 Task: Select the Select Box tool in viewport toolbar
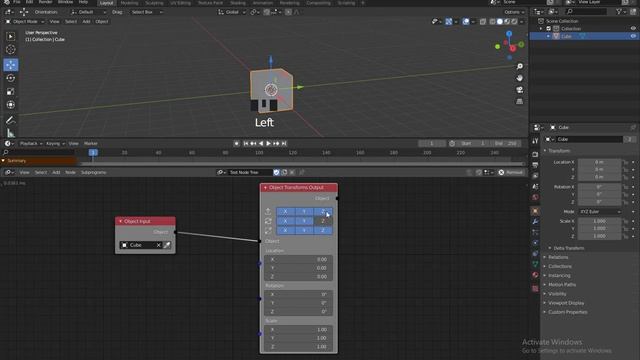(11, 36)
